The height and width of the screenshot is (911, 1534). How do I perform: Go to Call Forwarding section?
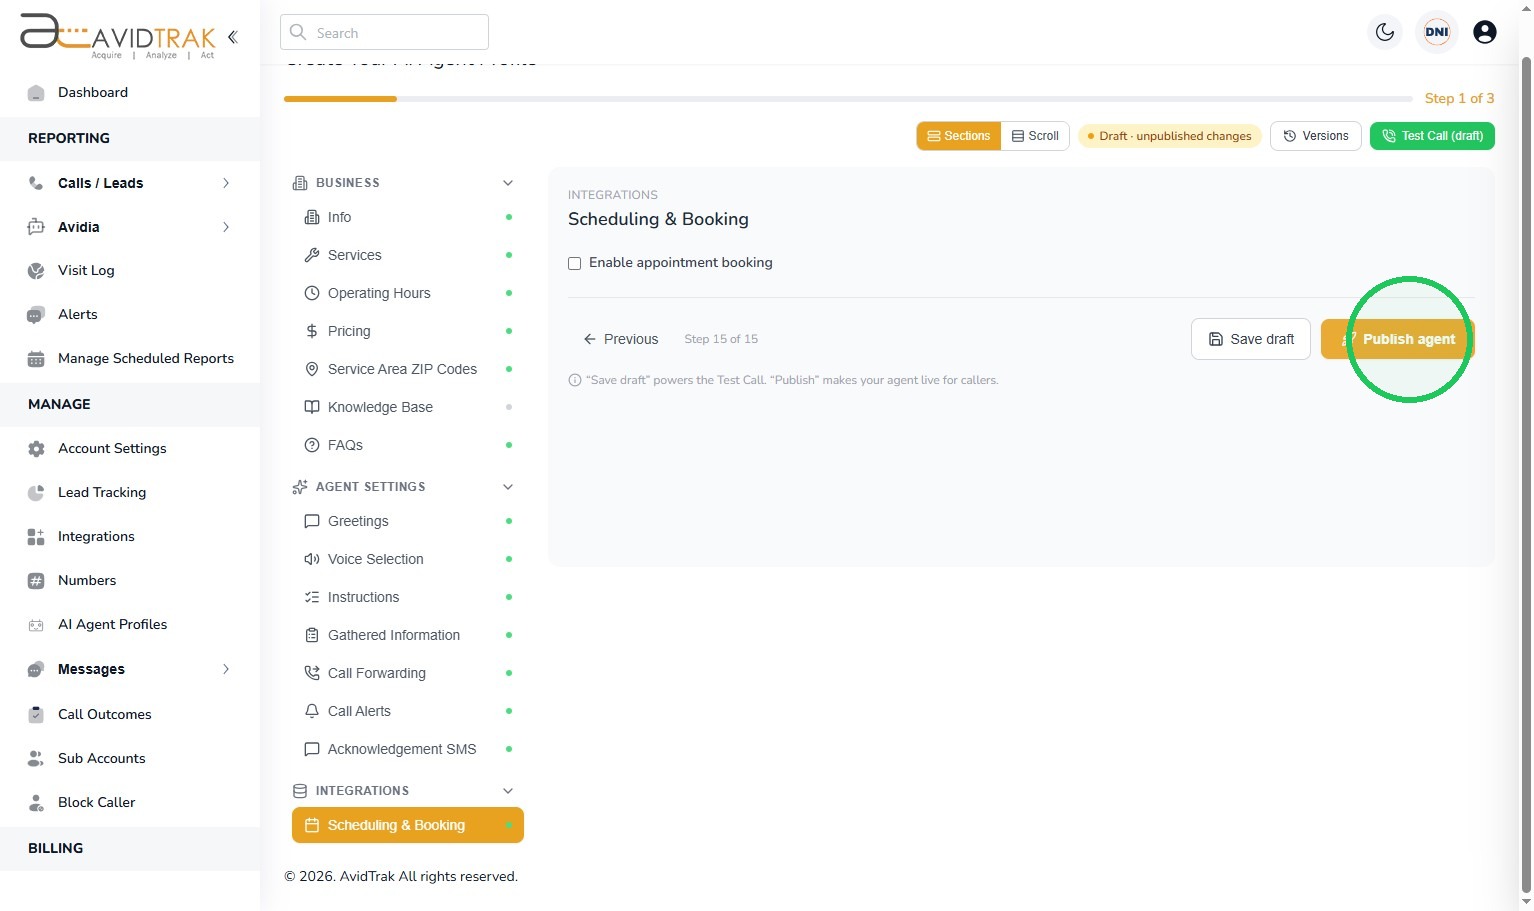pos(408,673)
